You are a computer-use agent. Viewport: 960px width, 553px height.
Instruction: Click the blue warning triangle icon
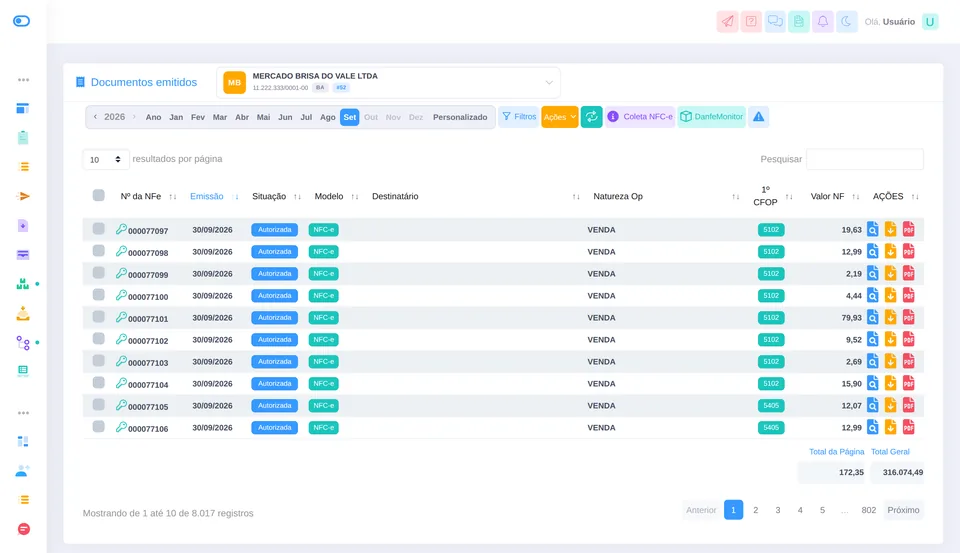pos(759,116)
